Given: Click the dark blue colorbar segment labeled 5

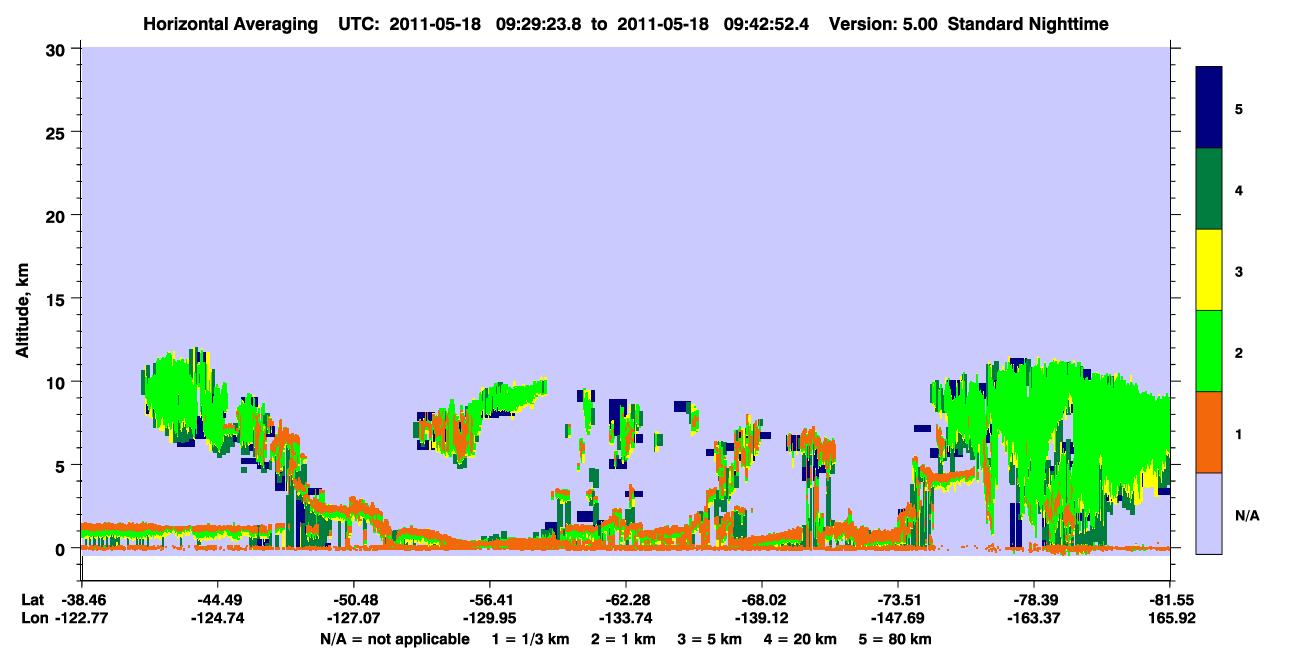Looking at the screenshot, I should point(1209,108).
